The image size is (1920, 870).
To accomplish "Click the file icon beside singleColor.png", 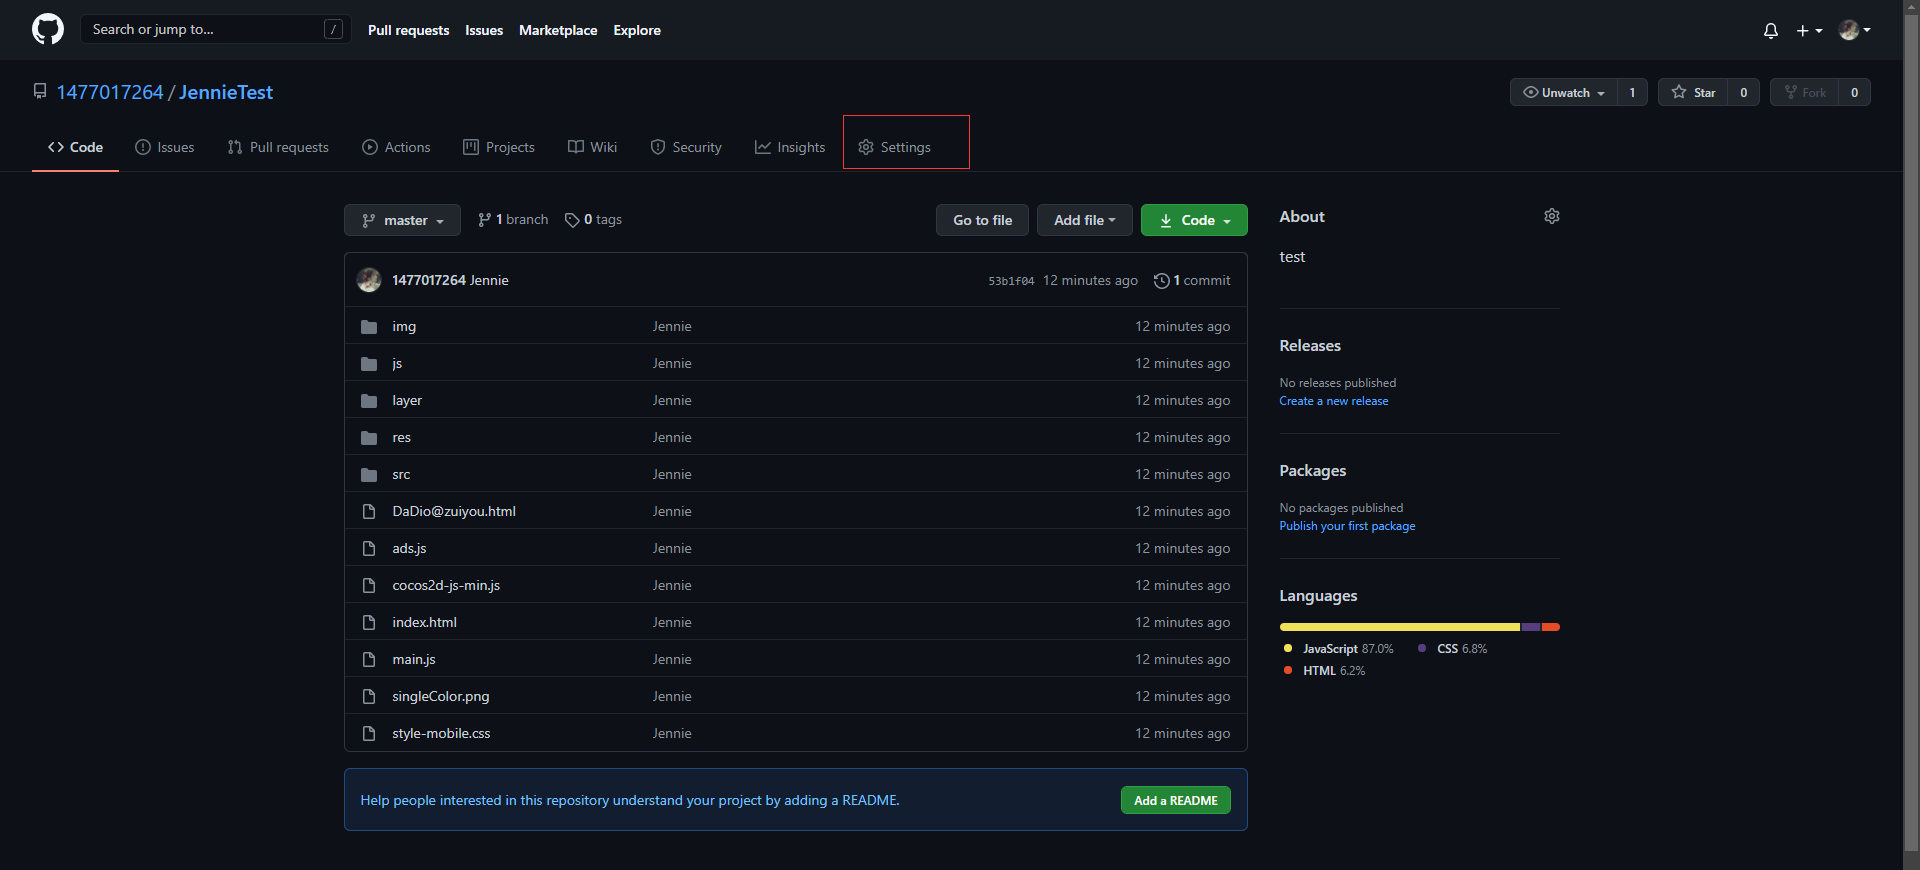I will point(369,696).
